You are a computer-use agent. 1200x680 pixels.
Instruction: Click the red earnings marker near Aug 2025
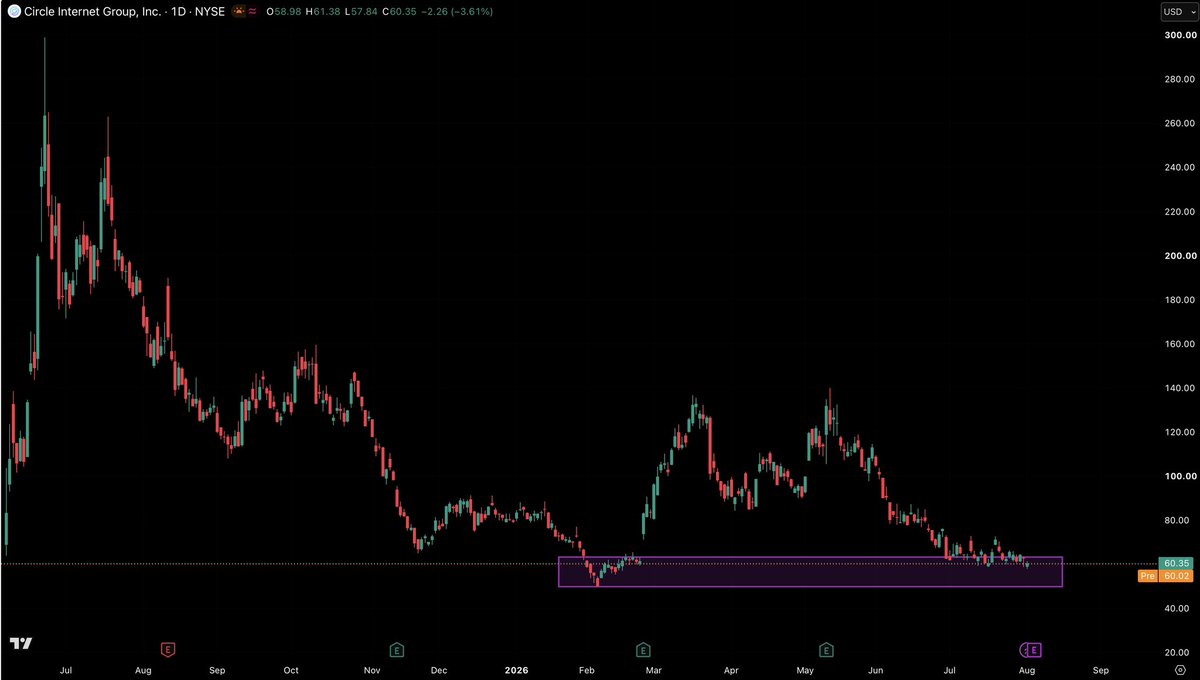pos(167,648)
